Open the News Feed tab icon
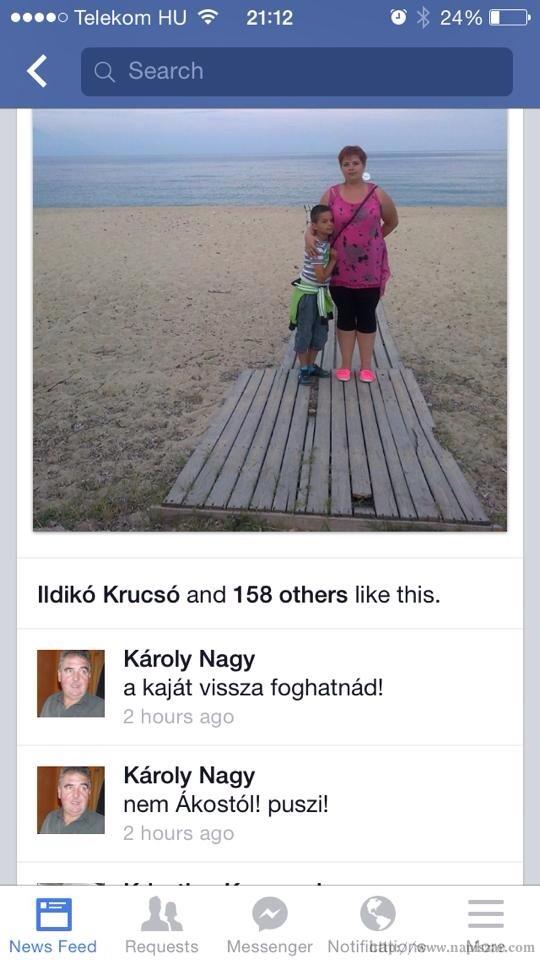The height and width of the screenshot is (960, 540). (x=53, y=914)
